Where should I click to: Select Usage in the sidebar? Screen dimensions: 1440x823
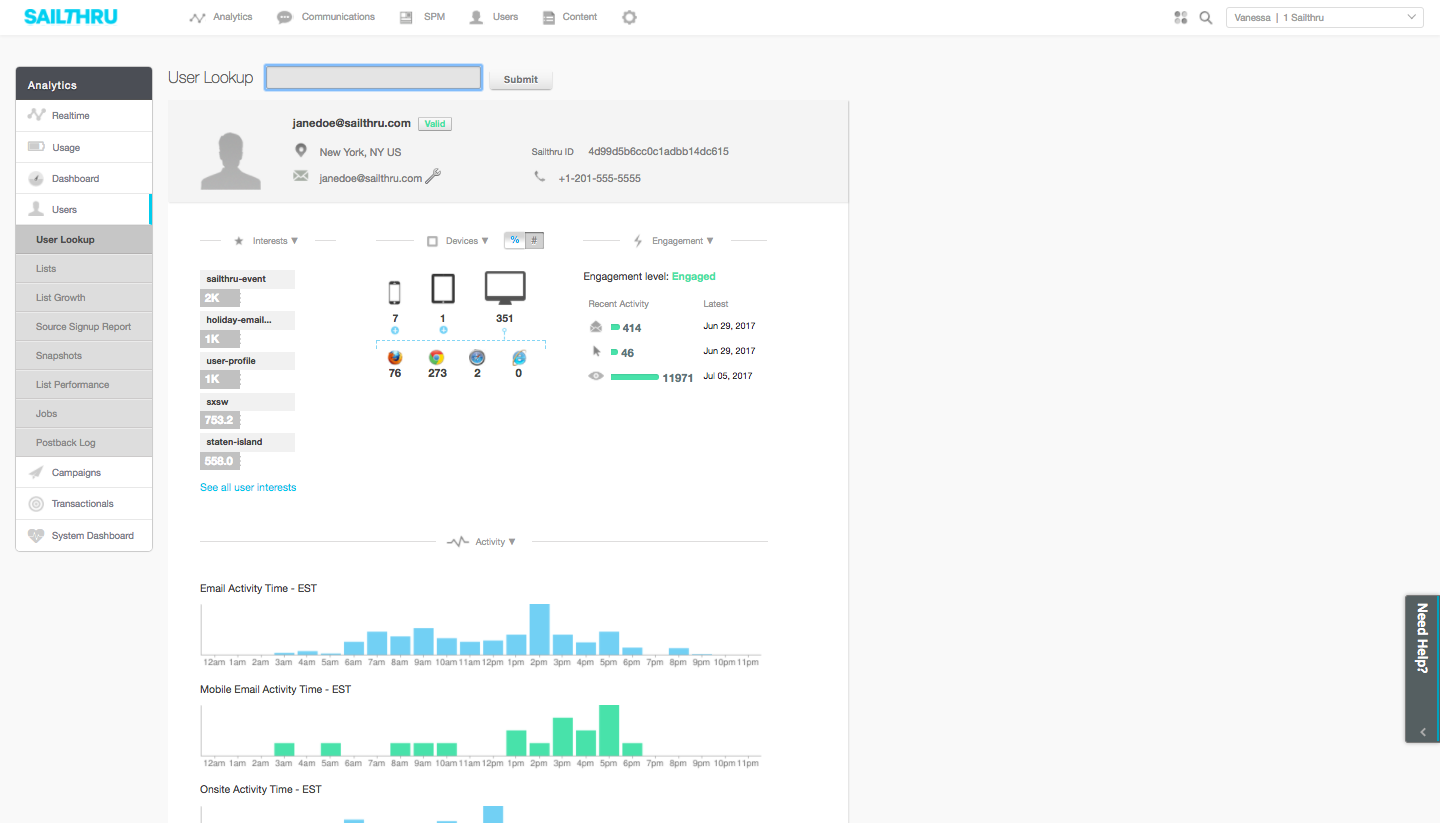click(x=84, y=147)
